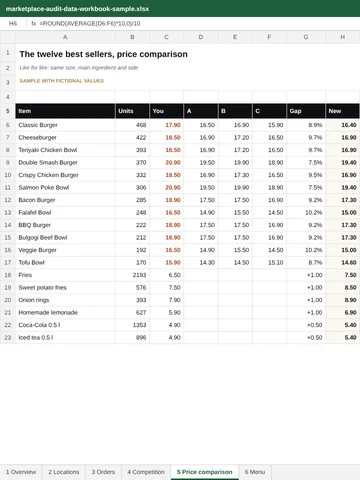The height and width of the screenshot is (480, 360).
Task: Switch to the 2 Locations tab
Action: [64, 472]
